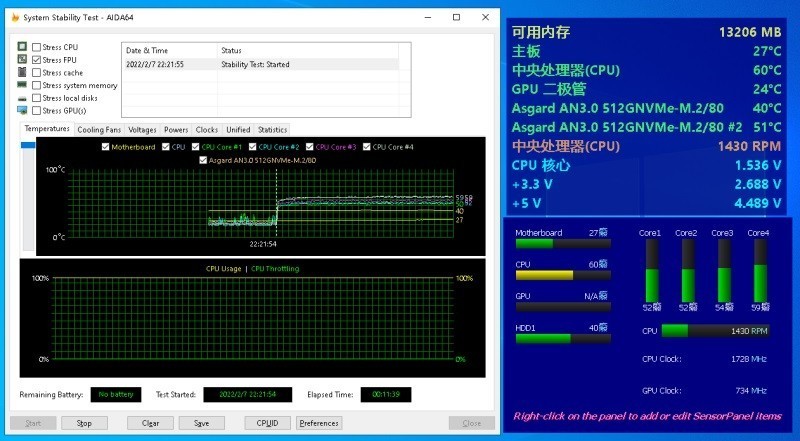Toggle the CPU Core #4 graph checkbox

(x=366, y=147)
